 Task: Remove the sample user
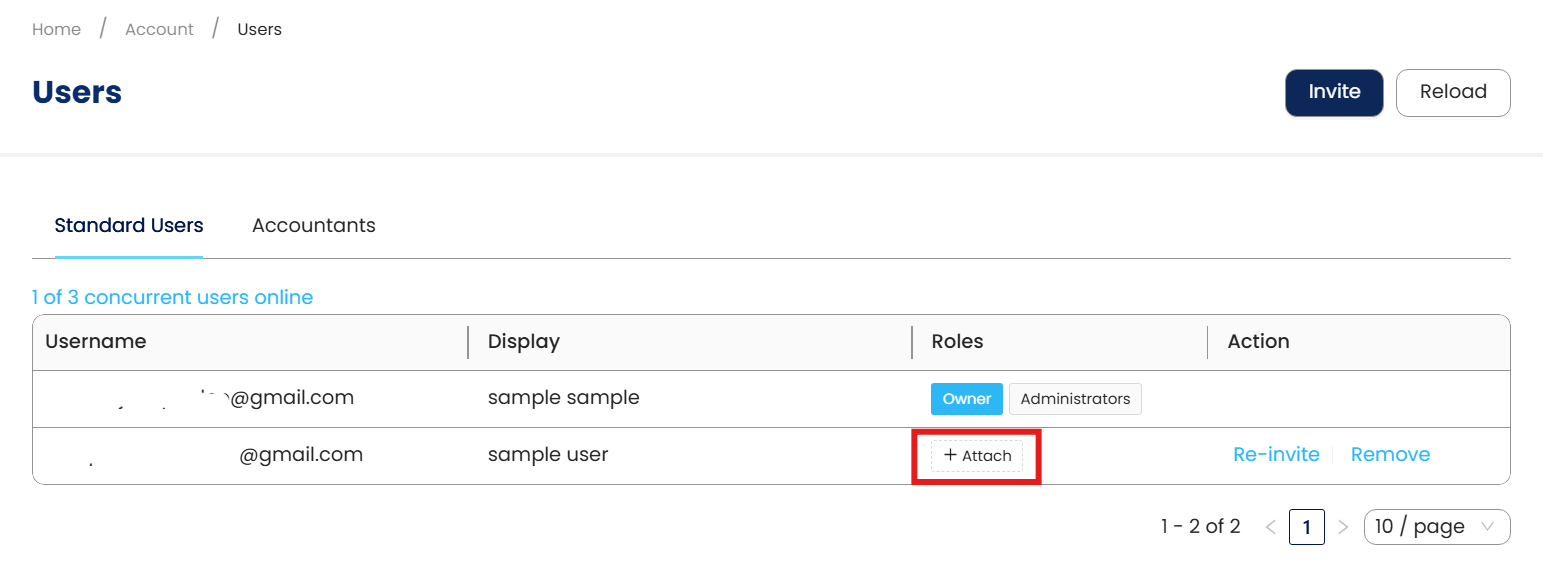pos(1390,455)
